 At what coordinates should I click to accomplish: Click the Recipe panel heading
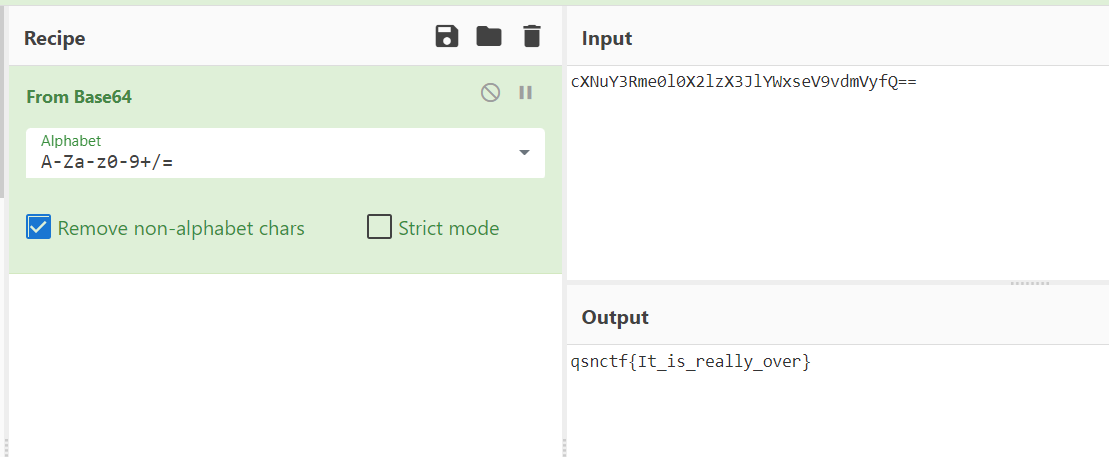click(x=55, y=38)
